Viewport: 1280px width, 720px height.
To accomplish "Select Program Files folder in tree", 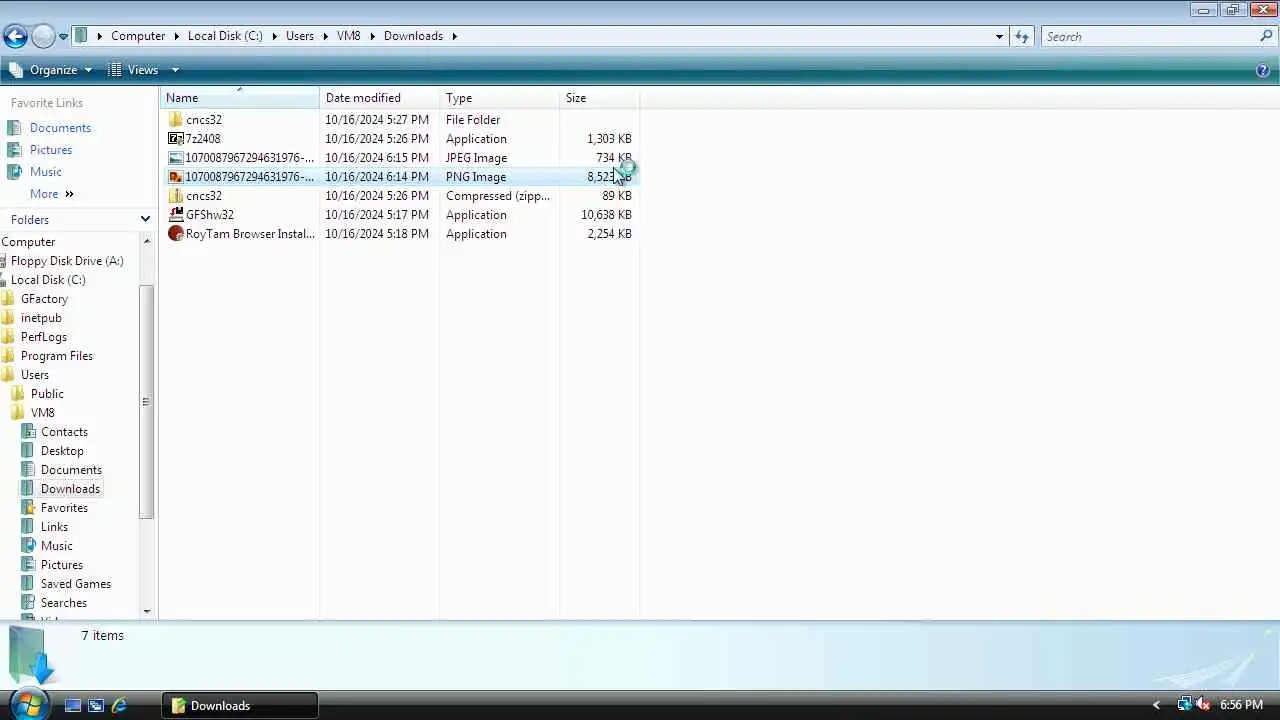I will click(x=57, y=356).
